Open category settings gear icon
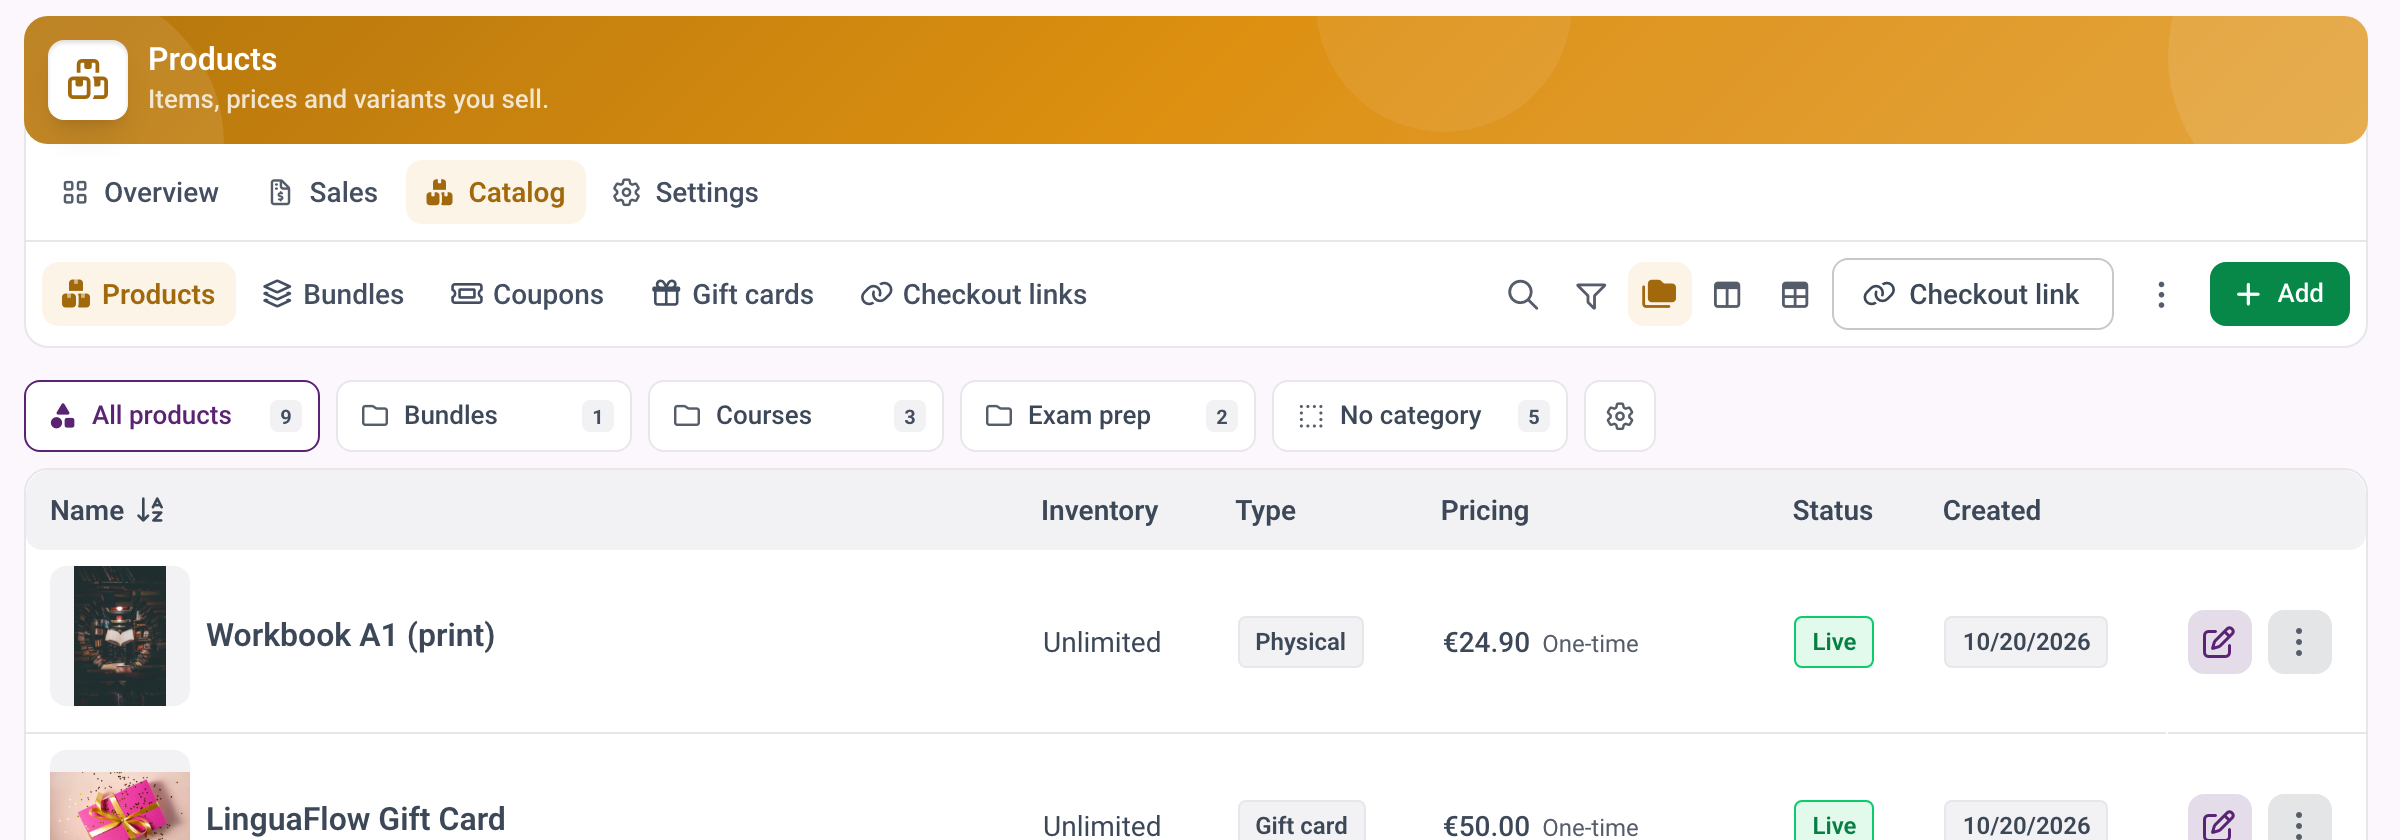 click(1620, 416)
